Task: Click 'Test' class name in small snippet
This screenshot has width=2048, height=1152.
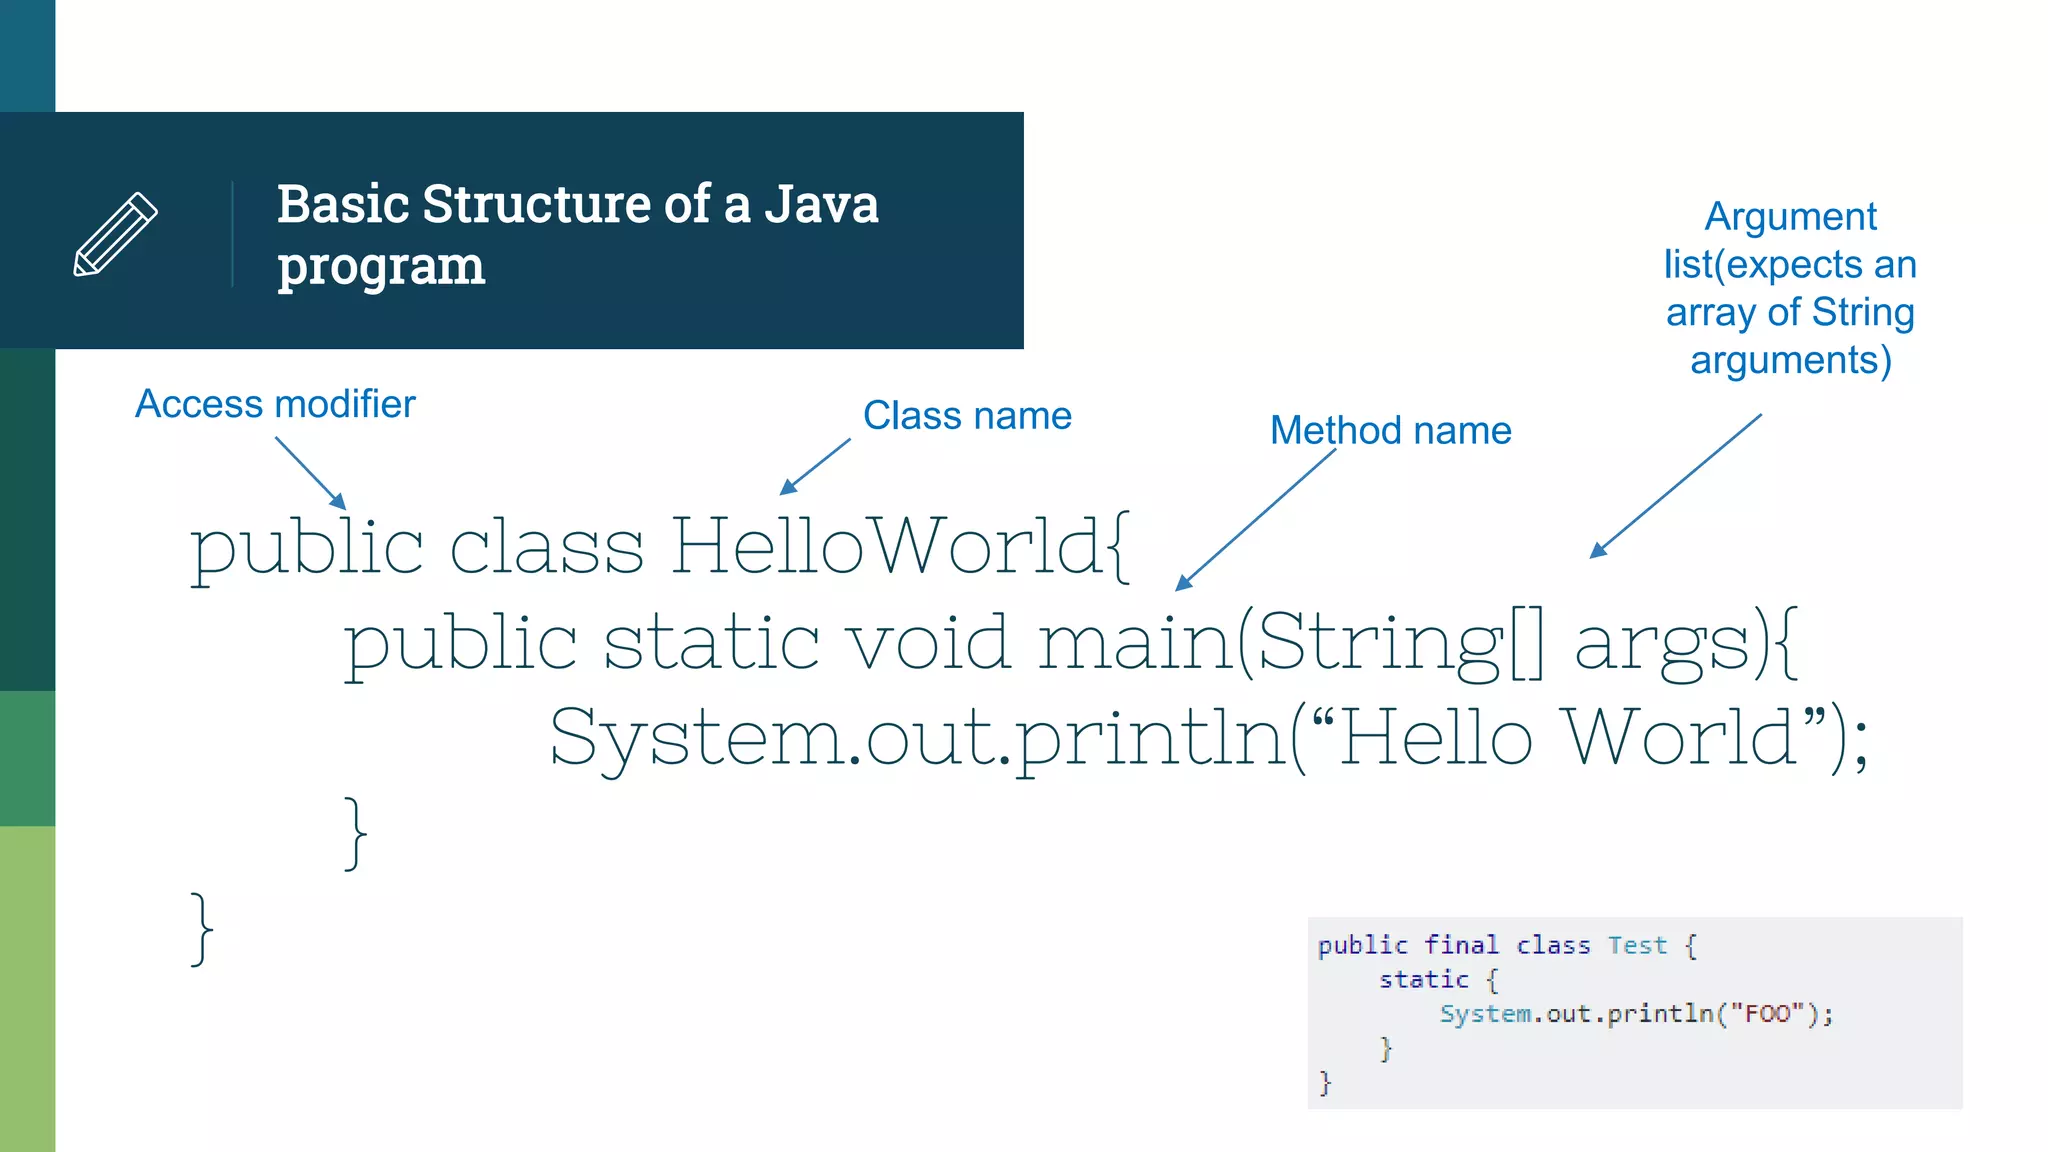Action: pos(1637,945)
